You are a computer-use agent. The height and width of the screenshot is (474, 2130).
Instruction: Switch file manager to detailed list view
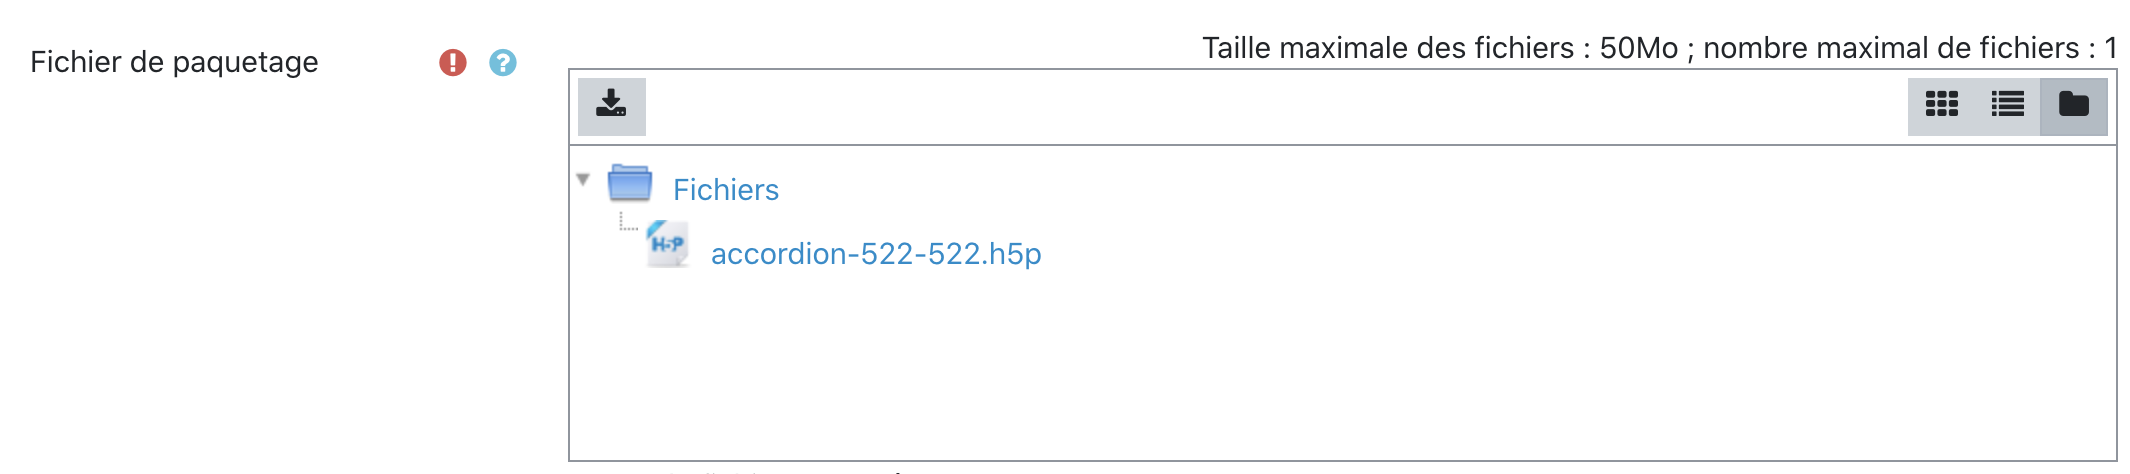click(x=2007, y=105)
